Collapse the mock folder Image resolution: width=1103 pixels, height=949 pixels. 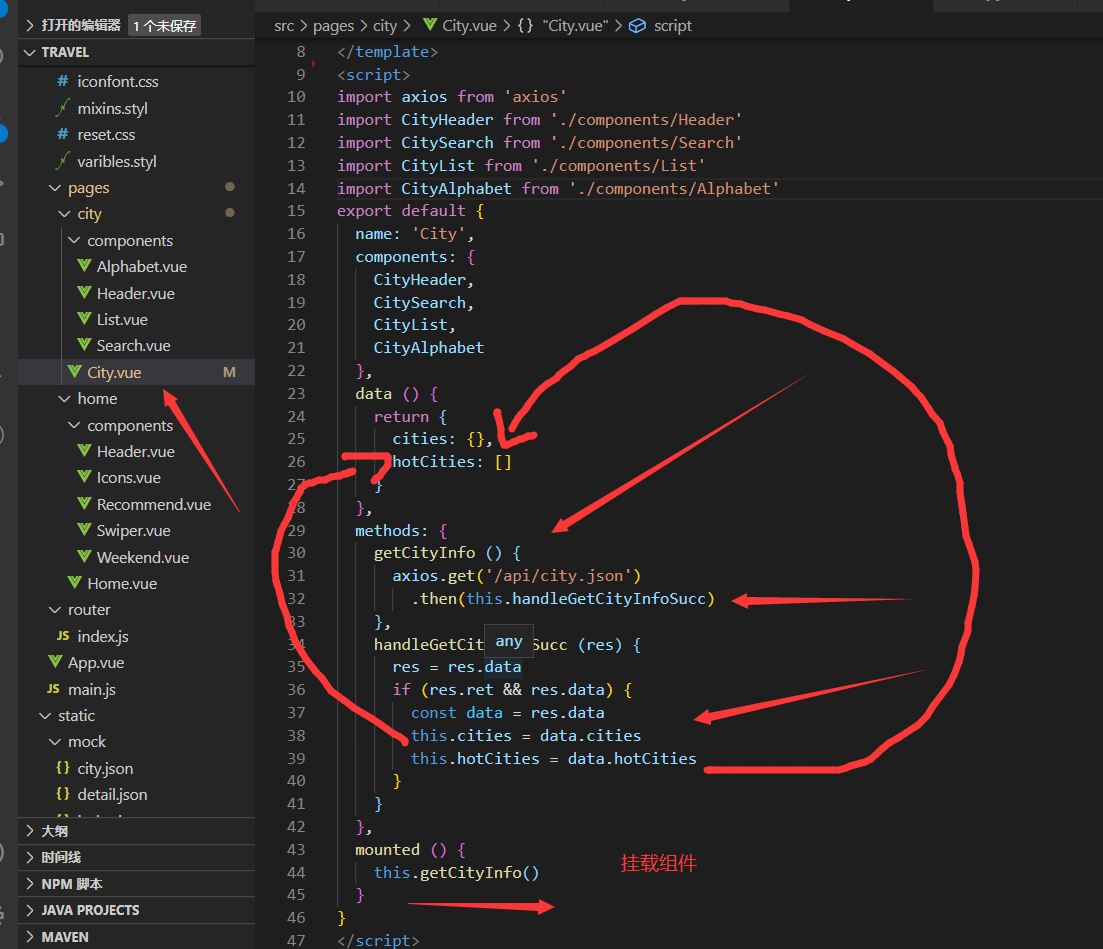click(87, 741)
